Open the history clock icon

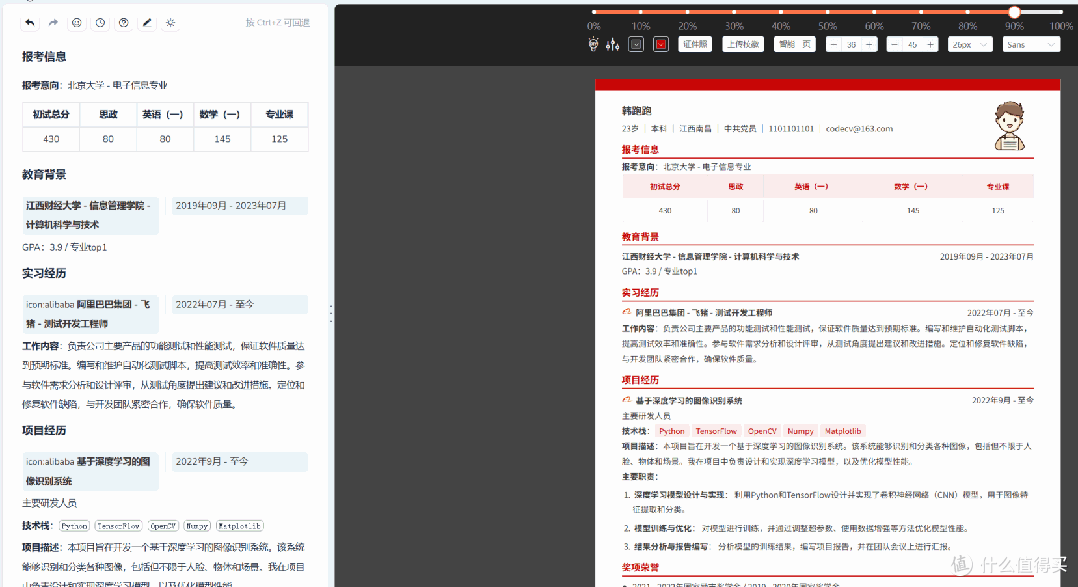point(100,23)
